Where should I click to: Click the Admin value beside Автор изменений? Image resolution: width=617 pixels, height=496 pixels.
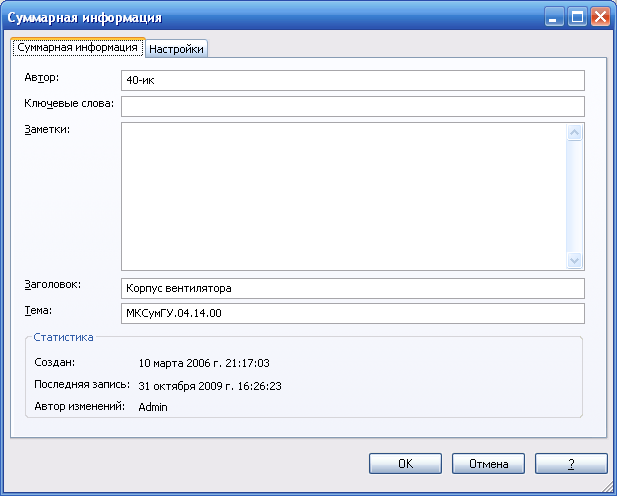153,407
